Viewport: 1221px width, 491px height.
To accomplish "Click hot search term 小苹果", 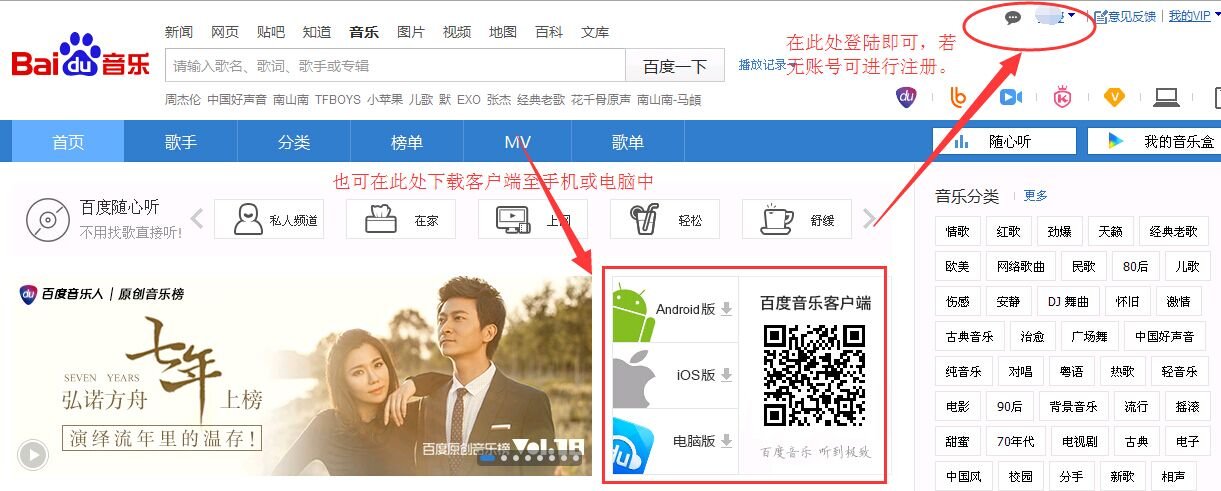I will click(385, 100).
